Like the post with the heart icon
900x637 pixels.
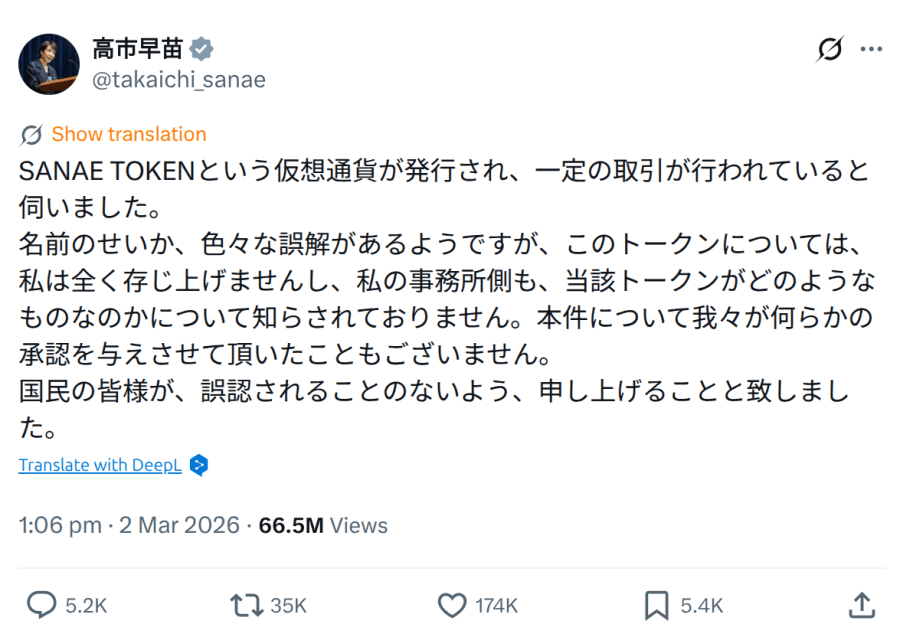point(453,605)
